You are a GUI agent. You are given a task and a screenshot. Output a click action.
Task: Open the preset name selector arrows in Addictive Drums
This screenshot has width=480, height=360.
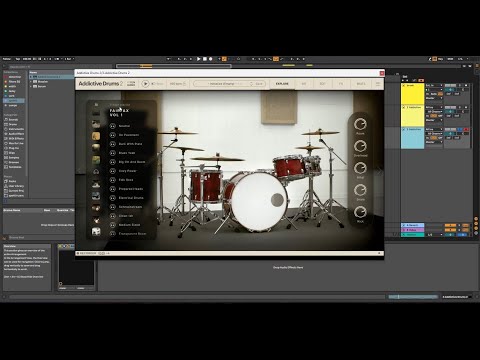[x=251, y=84]
